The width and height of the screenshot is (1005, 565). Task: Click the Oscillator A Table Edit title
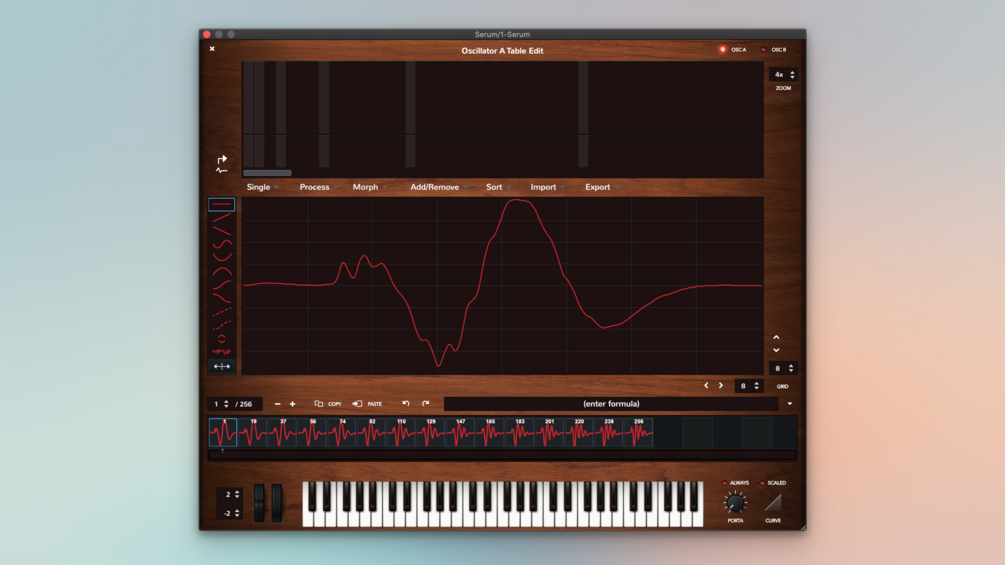(502, 51)
